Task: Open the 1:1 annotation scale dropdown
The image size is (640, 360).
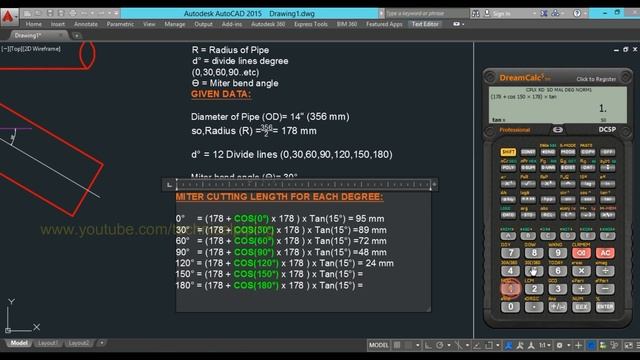Action: (x=544, y=345)
